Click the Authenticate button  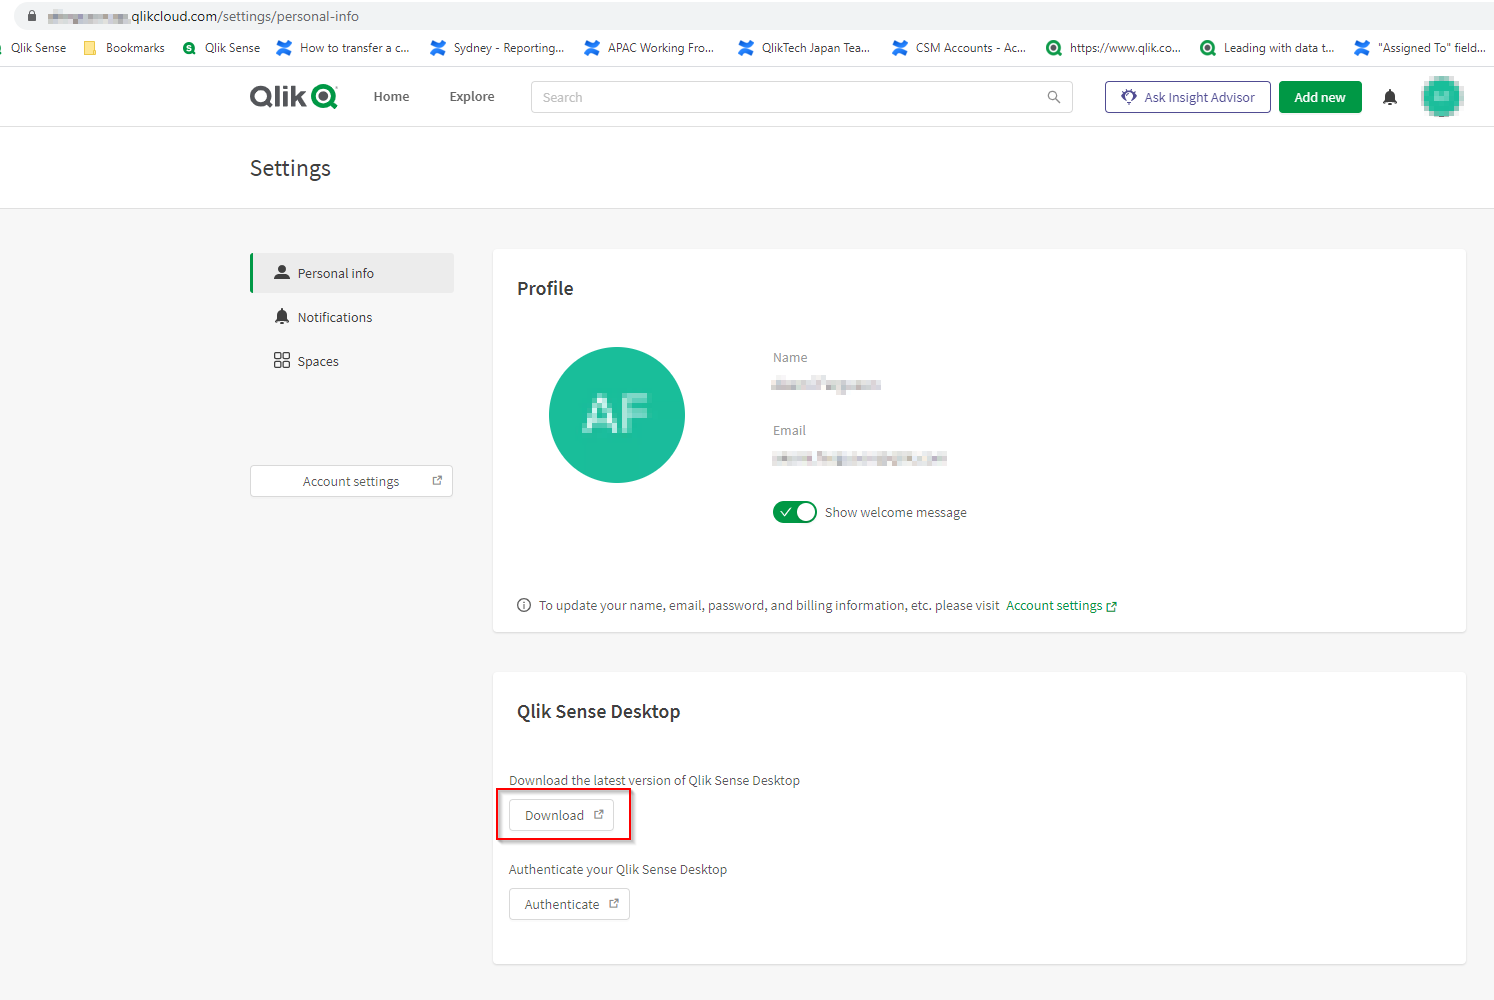click(x=569, y=904)
